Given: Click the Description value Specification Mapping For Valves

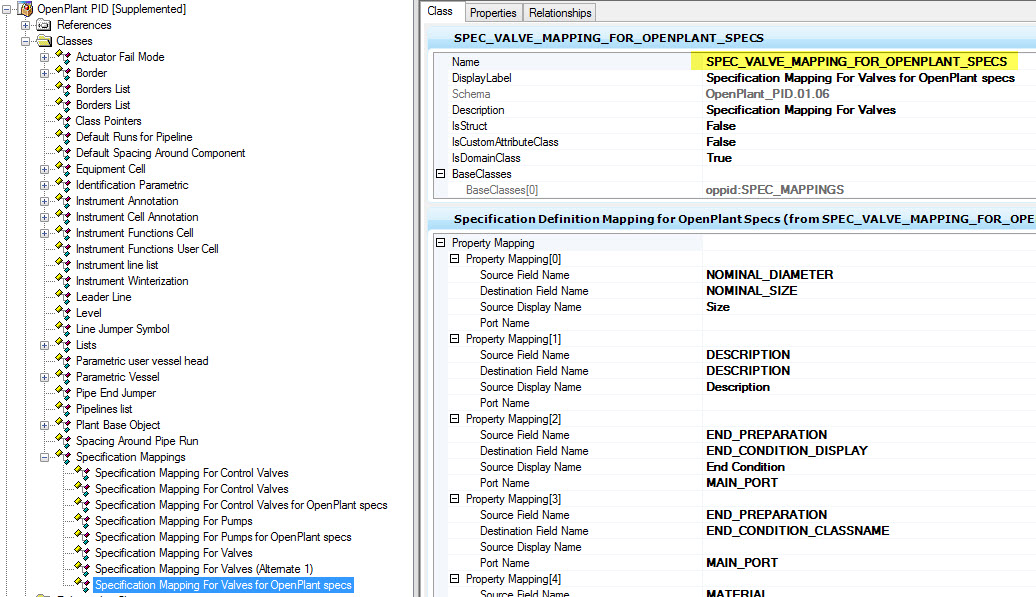Looking at the screenshot, I should pyautogui.click(x=801, y=110).
